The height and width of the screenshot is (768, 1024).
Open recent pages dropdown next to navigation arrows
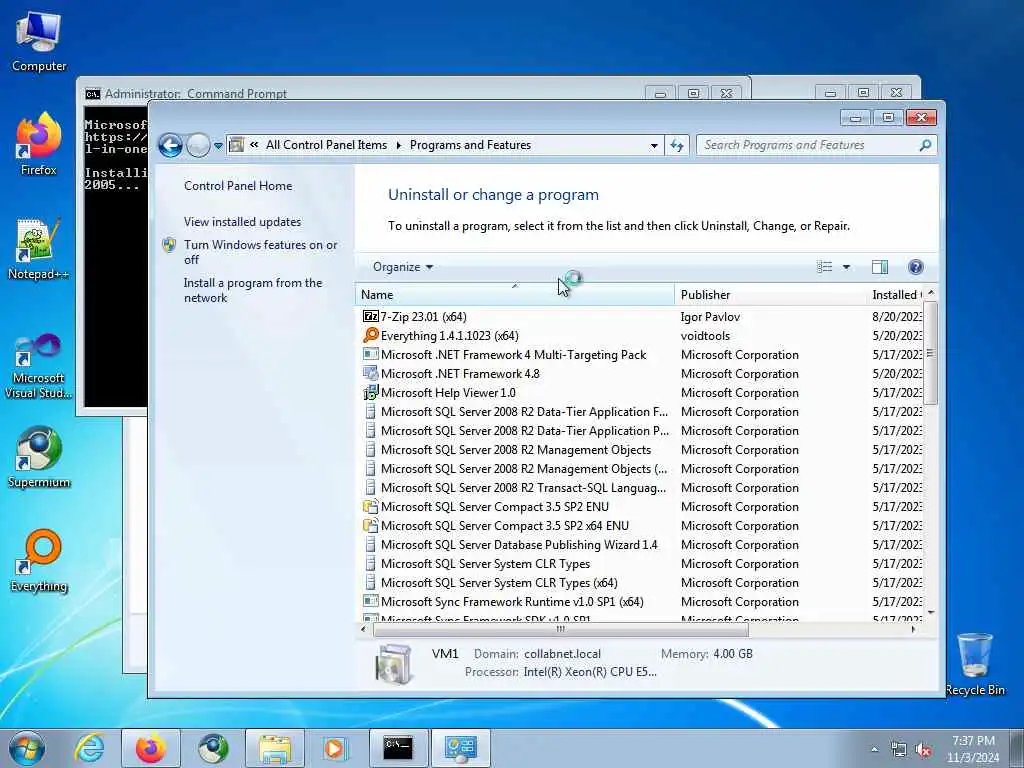(218, 146)
